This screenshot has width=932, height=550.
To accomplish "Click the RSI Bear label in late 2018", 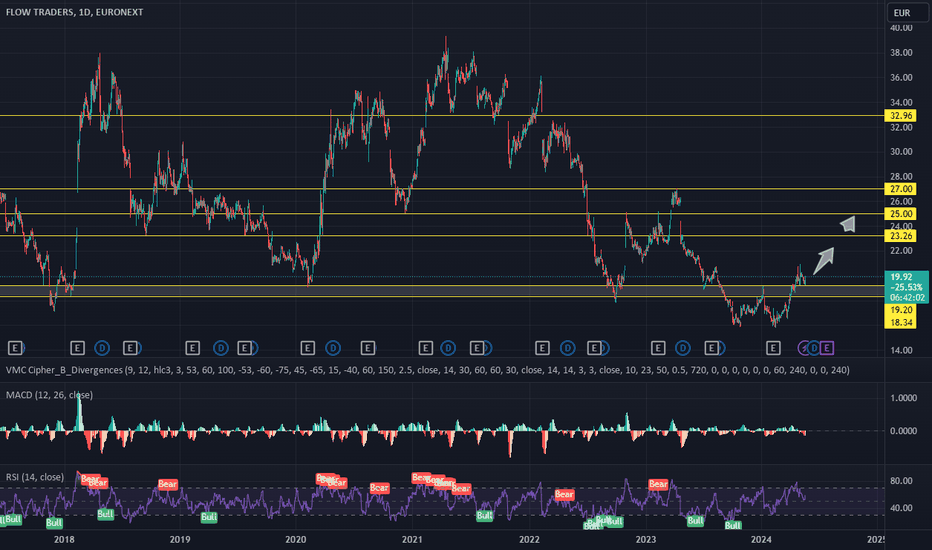I will (168, 484).
